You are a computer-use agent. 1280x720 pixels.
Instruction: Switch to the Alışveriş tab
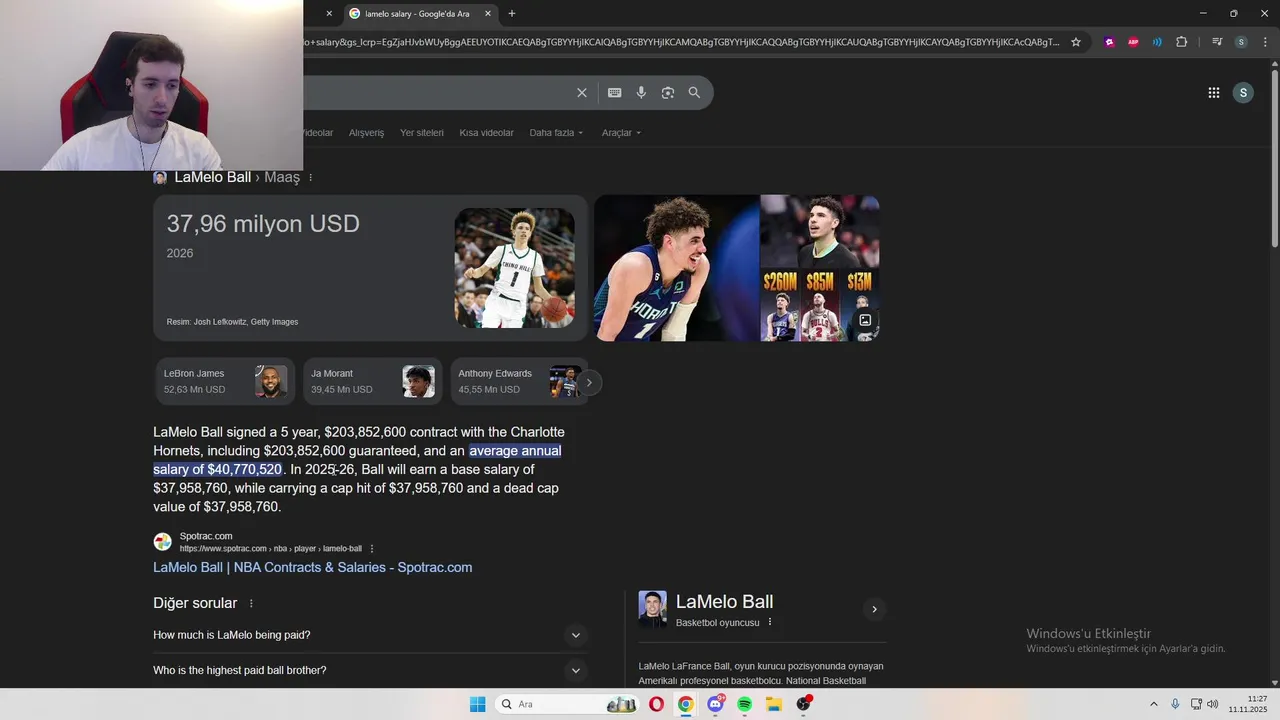(x=366, y=133)
